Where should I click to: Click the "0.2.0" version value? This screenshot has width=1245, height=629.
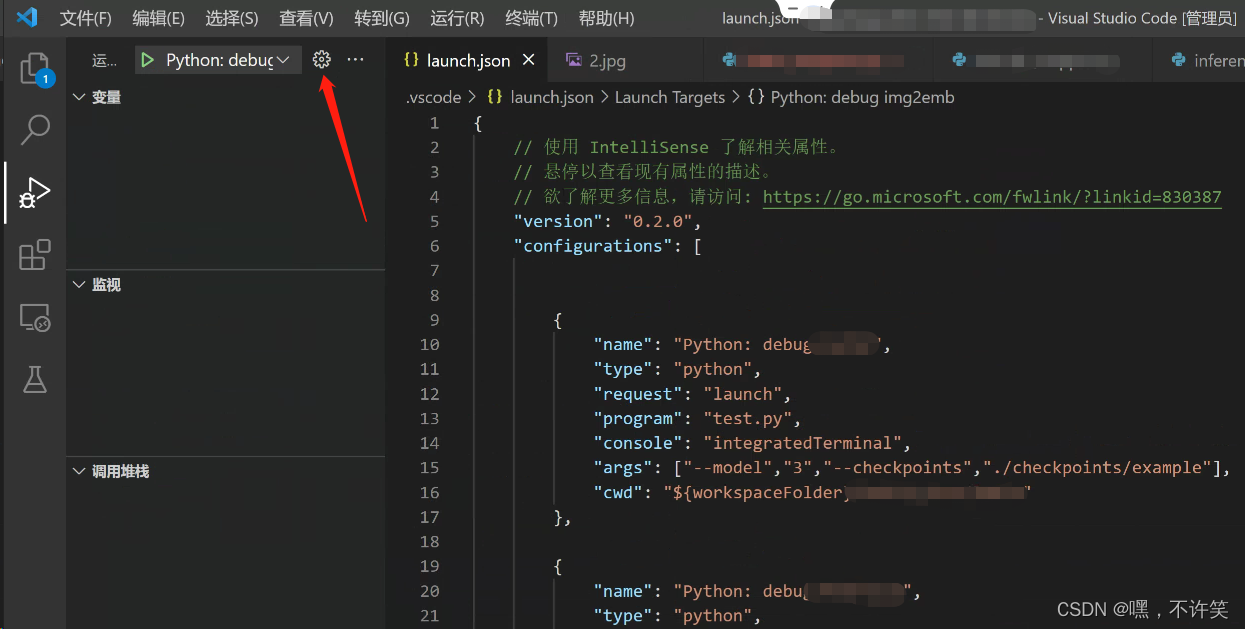[657, 221]
